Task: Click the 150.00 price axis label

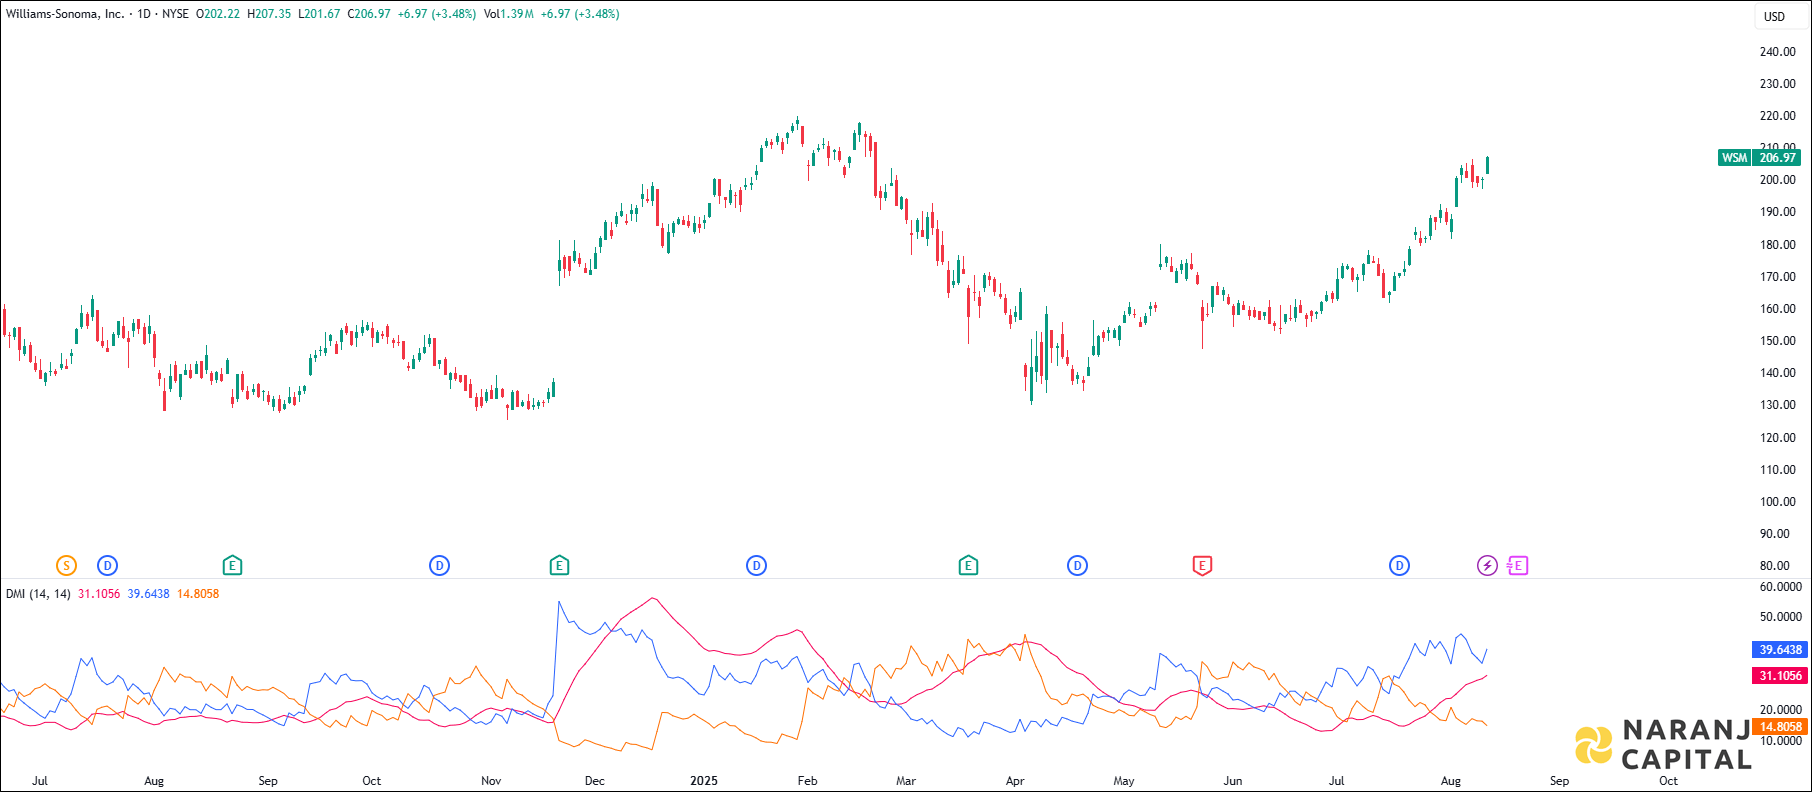Action: pos(1778,341)
